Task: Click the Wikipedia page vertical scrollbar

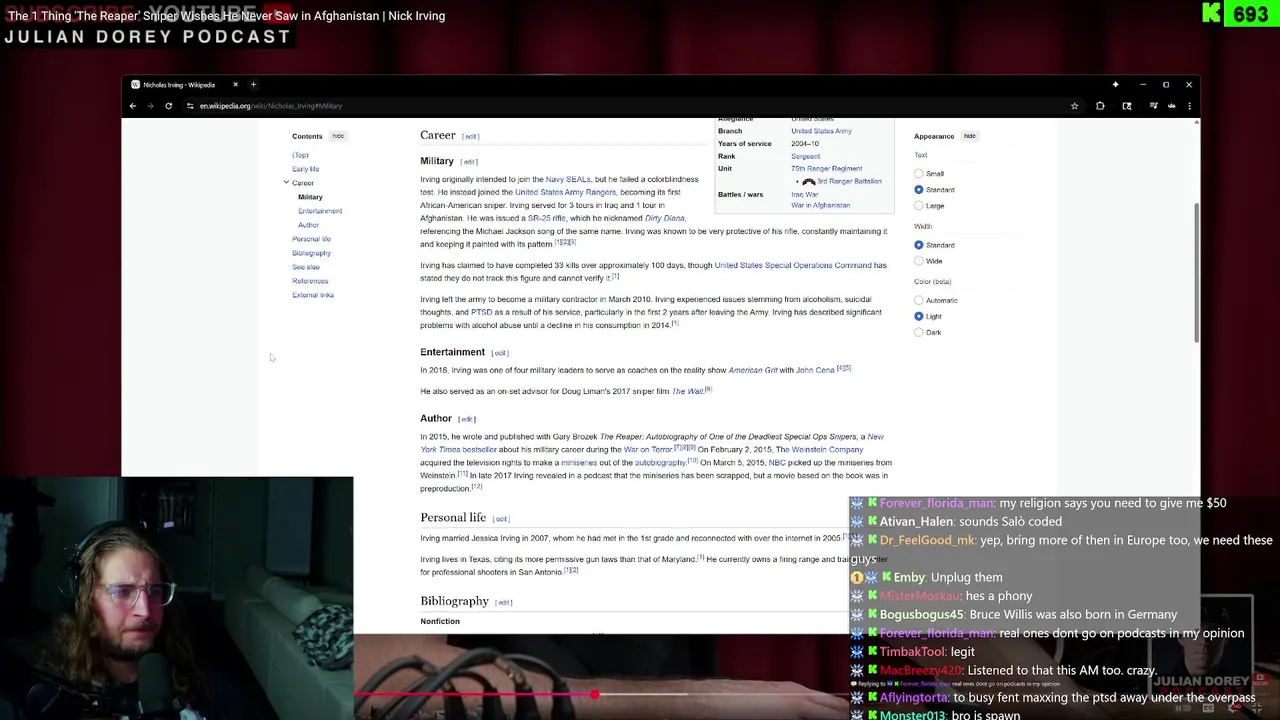Action: pyautogui.click(x=1196, y=272)
